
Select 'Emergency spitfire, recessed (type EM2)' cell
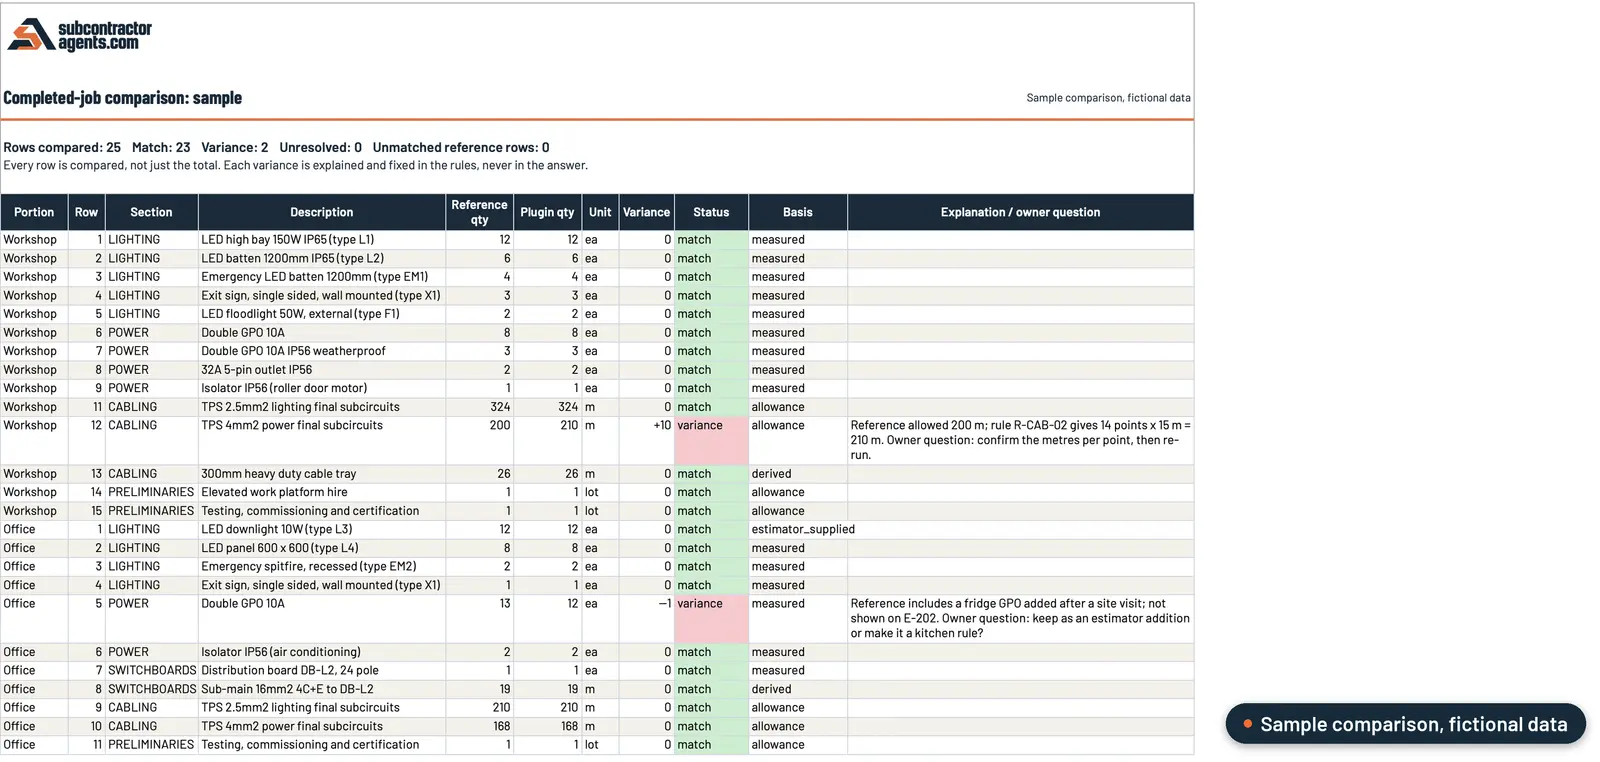[322, 566]
